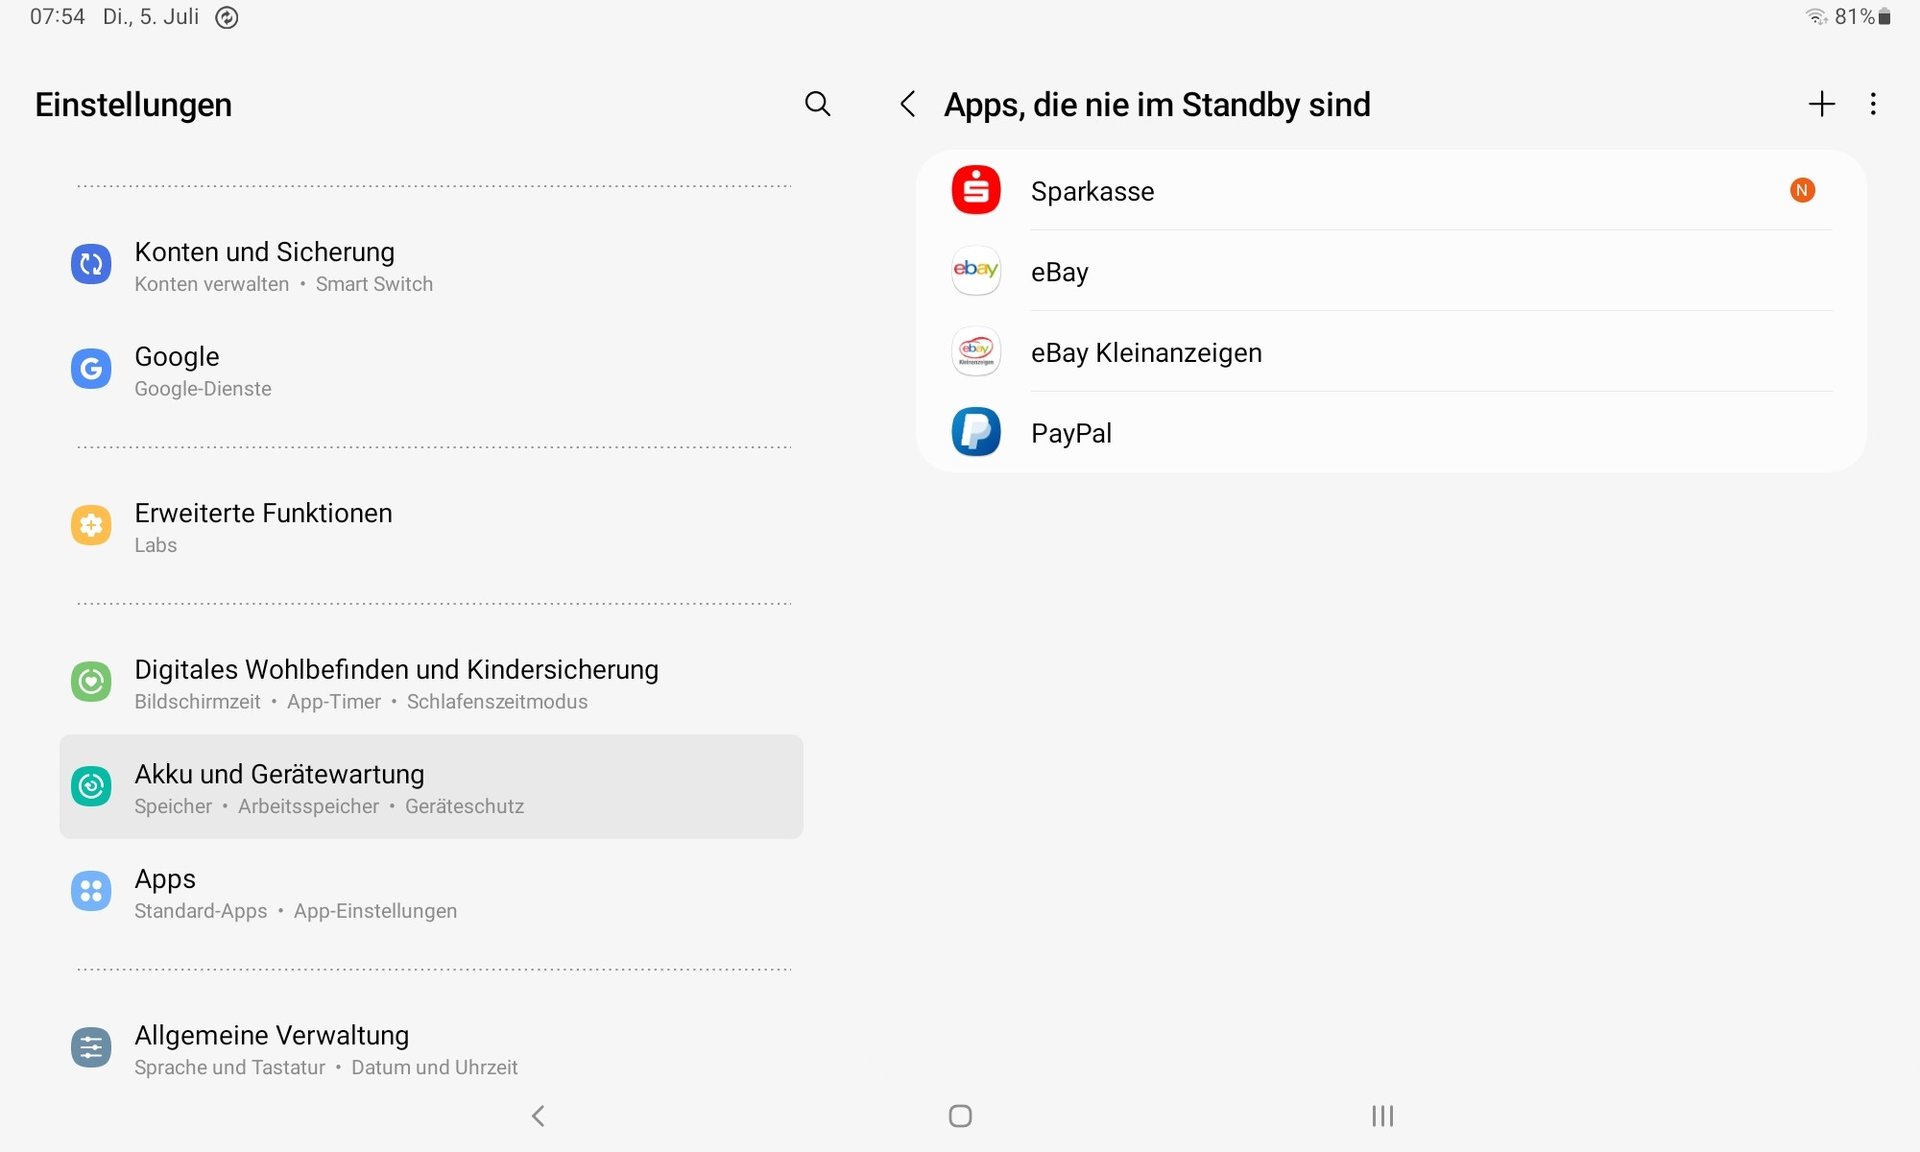Open the three-dot overflow menu
Screen dimensions: 1920x1152
1873,104
